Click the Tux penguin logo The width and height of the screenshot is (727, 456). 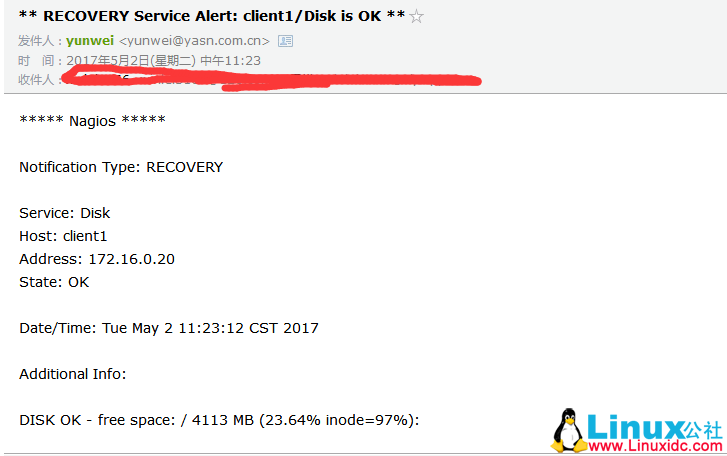click(x=568, y=431)
